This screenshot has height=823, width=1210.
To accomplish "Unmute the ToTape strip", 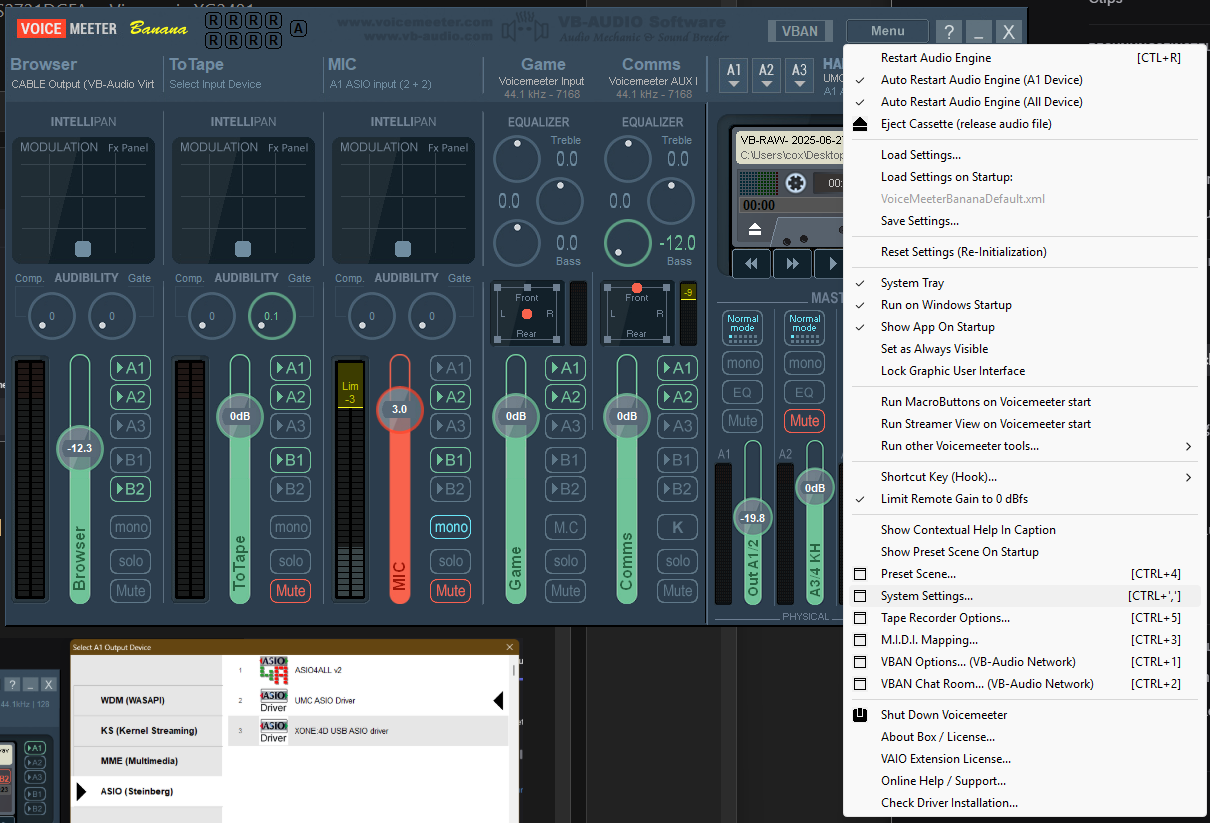I will [290, 590].
